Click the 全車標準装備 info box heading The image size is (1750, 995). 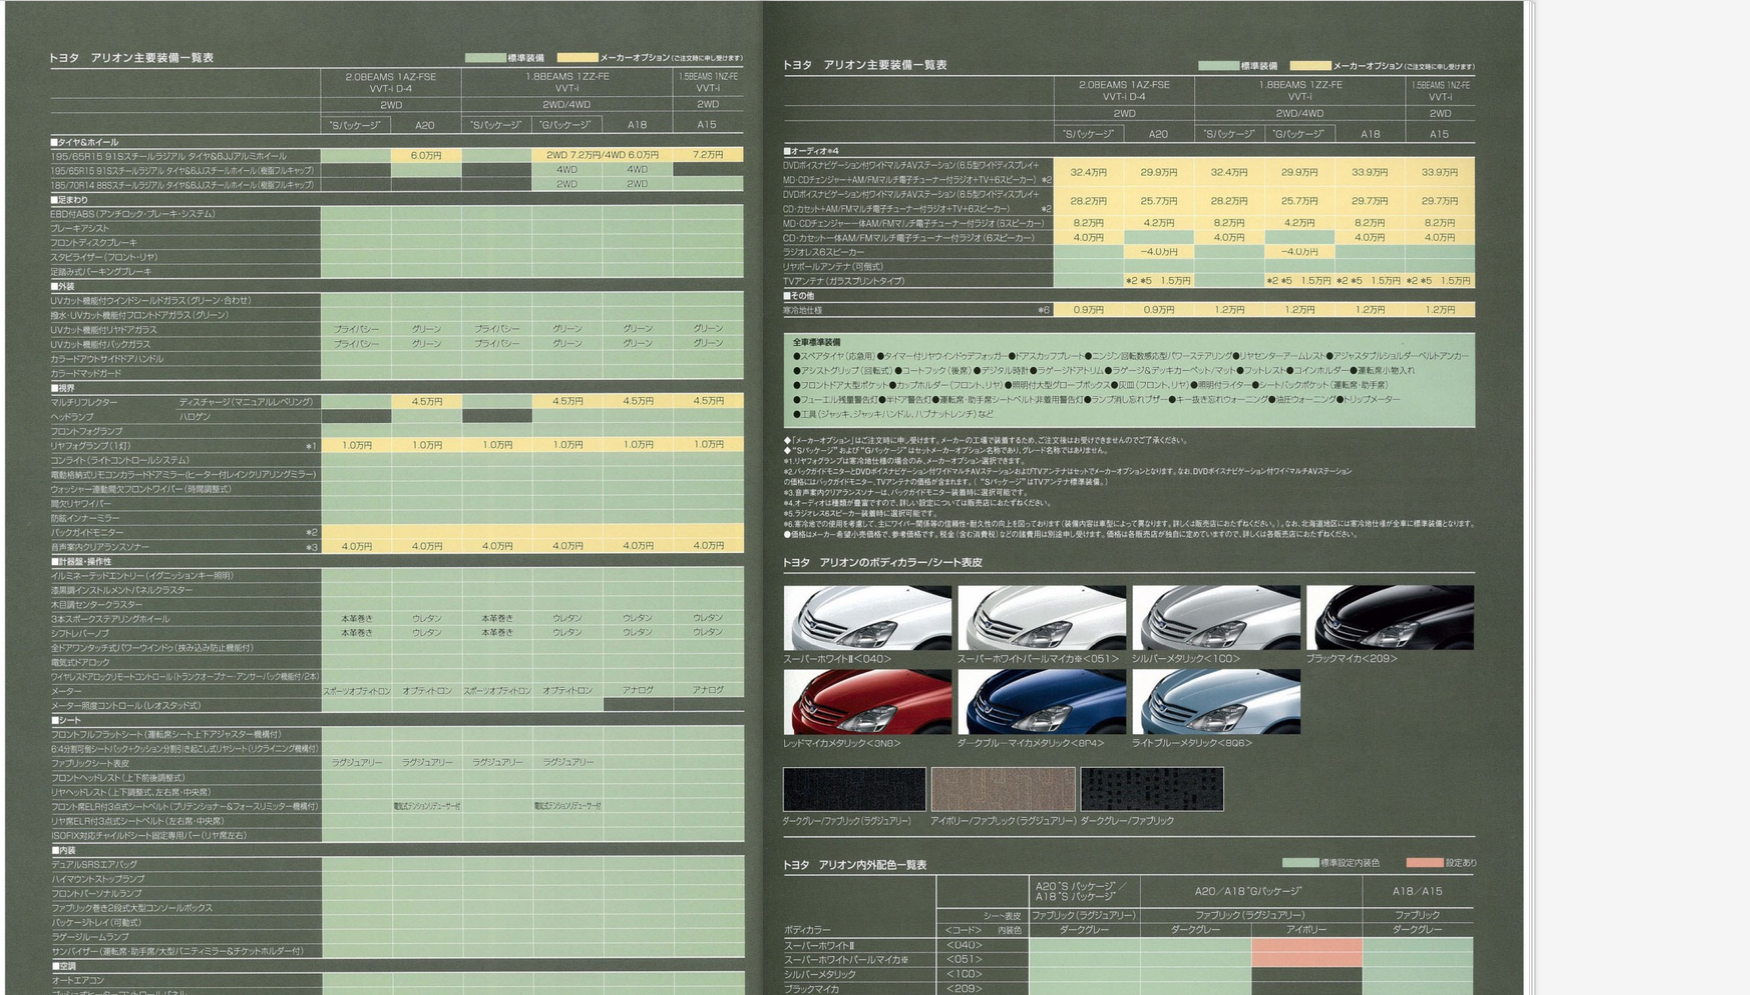coord(817,342)
